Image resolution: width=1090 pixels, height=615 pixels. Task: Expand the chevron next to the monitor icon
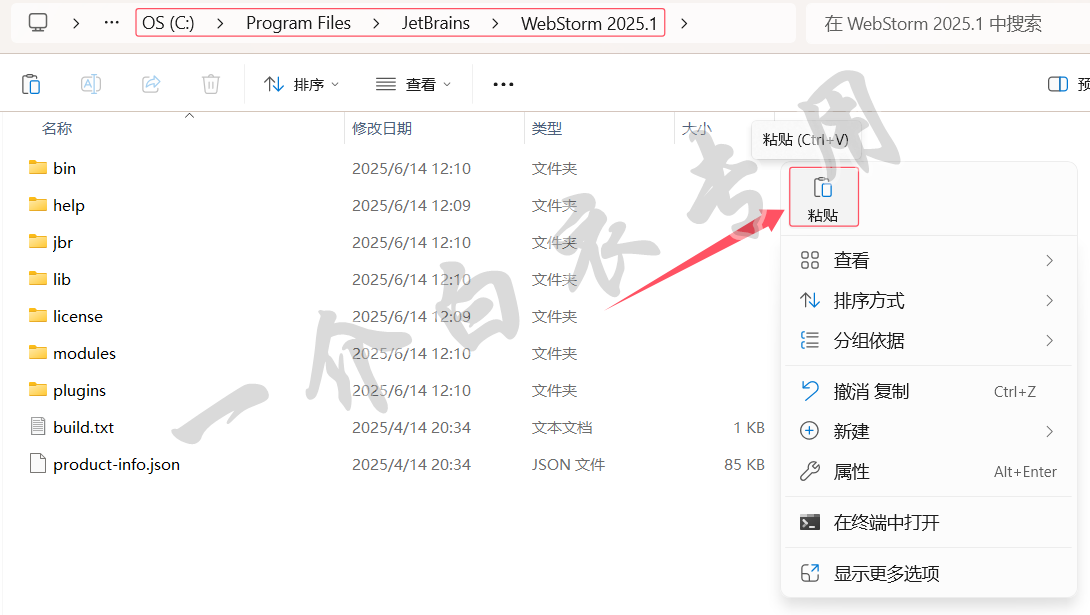coord(76,23)
